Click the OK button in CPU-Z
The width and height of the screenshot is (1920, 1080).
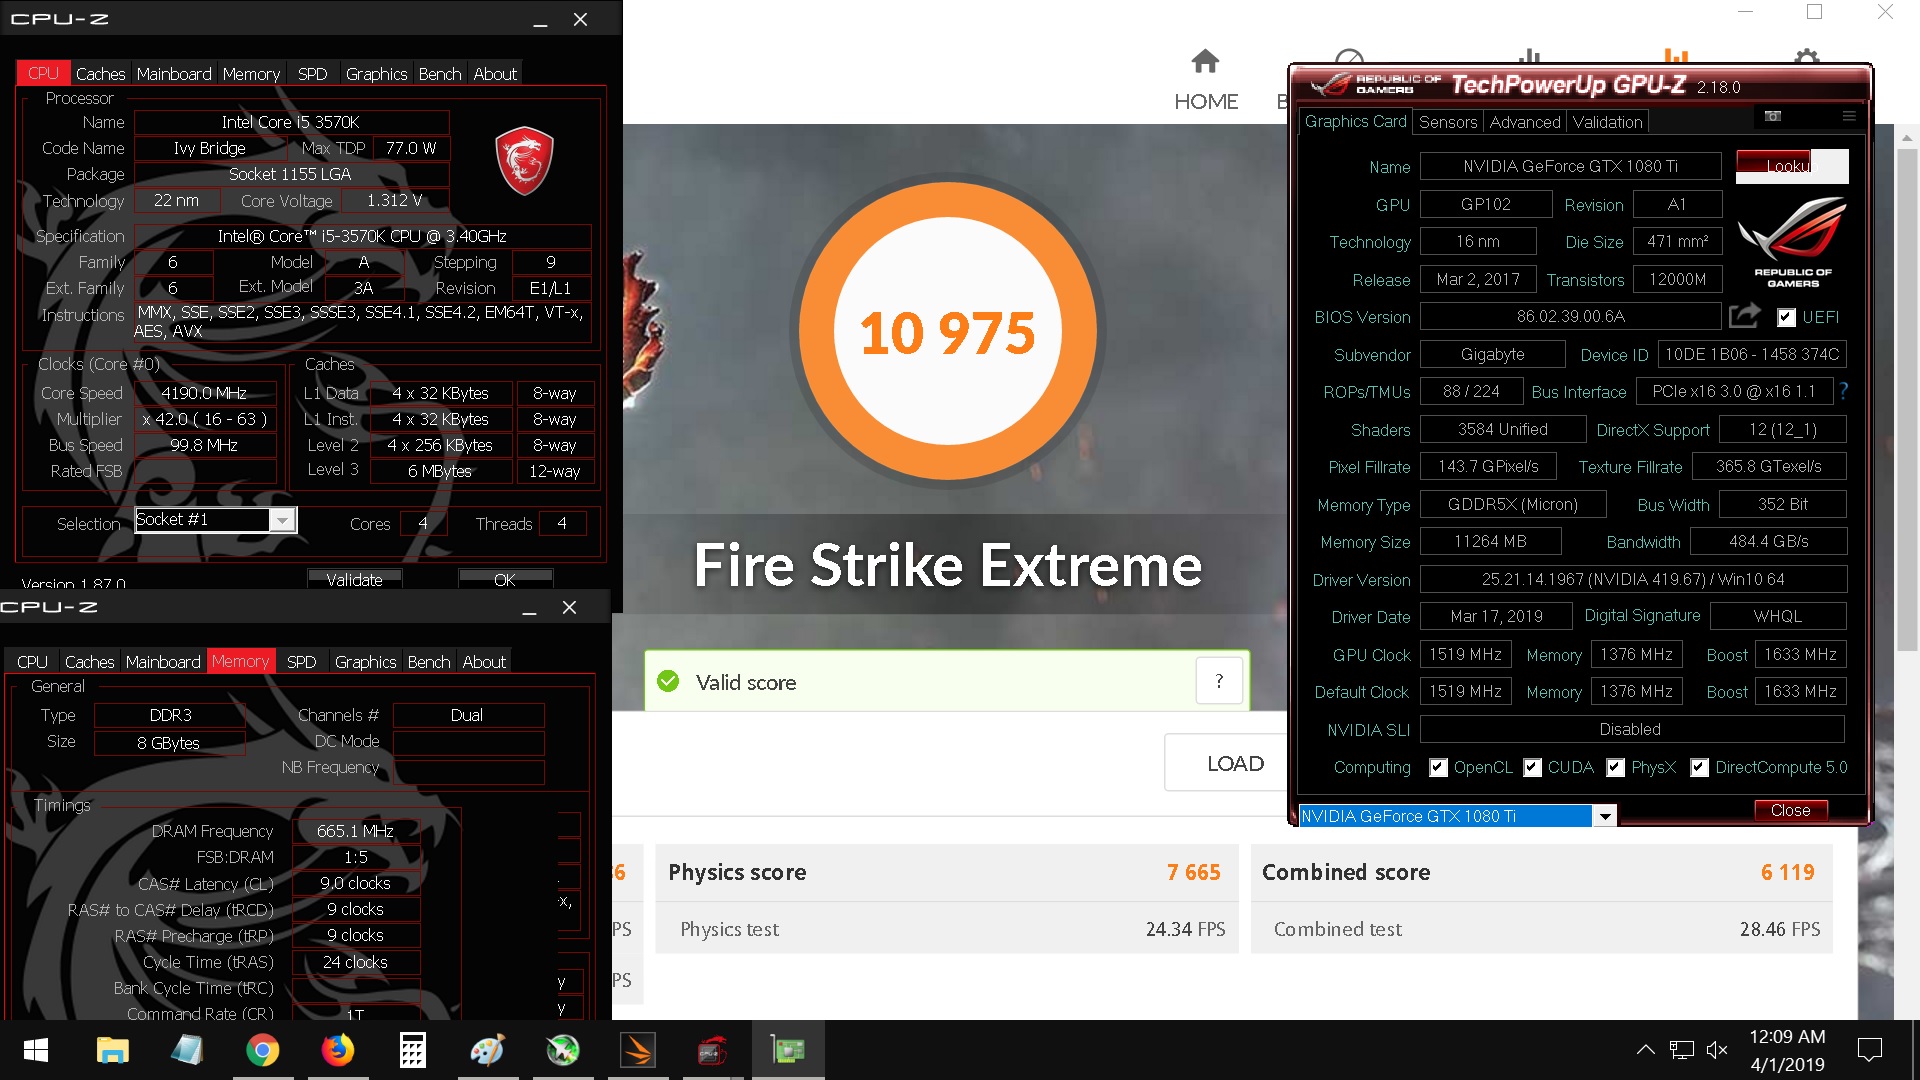click(x=505, y=579)
